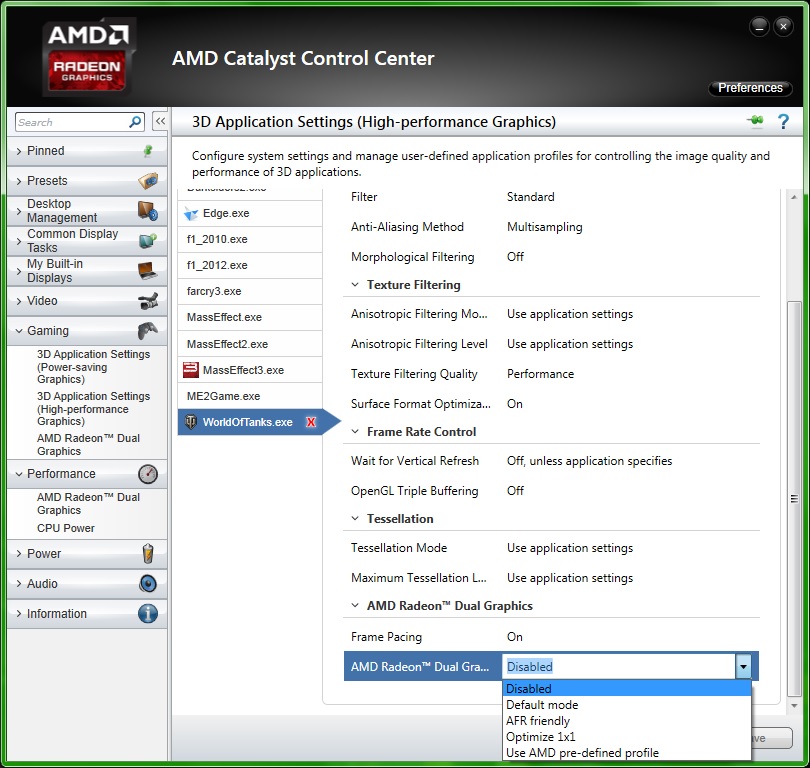The image size is (810, 768).
Task: Click the Information icon in the sidebar
Action: coord(148,614)
